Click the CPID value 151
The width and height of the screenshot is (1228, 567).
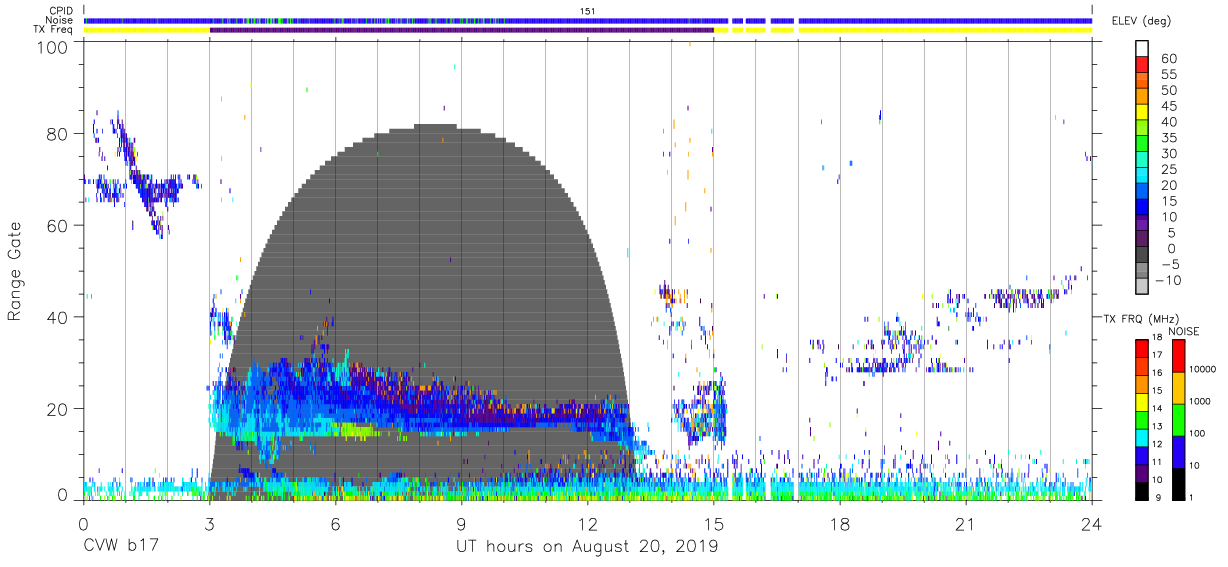click(588, 10)
